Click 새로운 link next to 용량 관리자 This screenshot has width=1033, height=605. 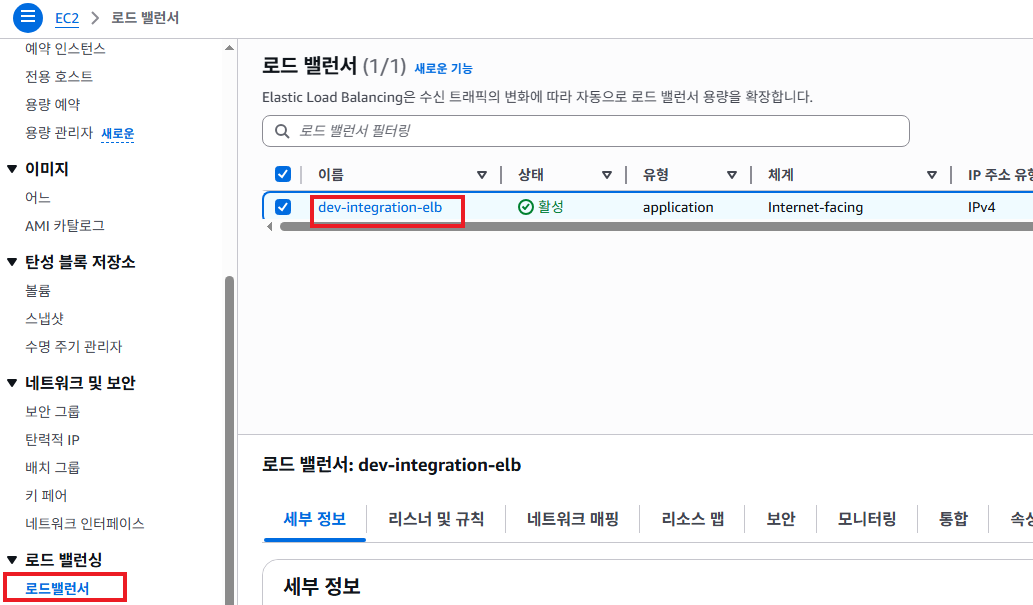(x=117, y=133)
